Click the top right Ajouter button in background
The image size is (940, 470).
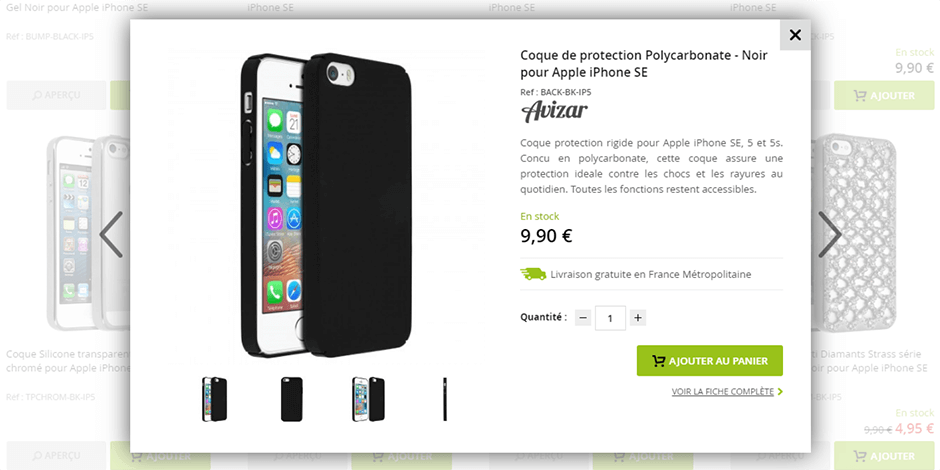tap(884, 95)
